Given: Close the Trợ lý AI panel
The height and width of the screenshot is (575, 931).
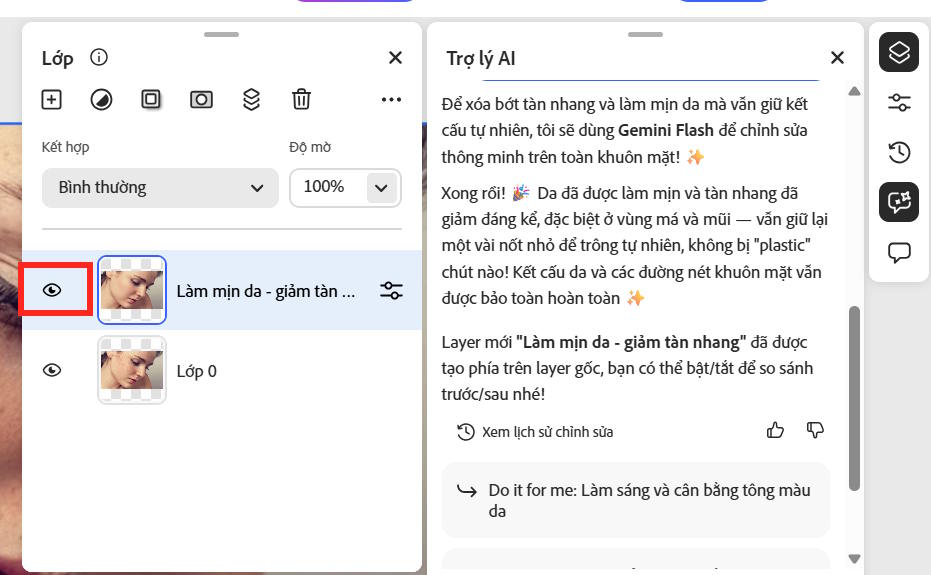Looking at the screenshot, I should [837, 58].
